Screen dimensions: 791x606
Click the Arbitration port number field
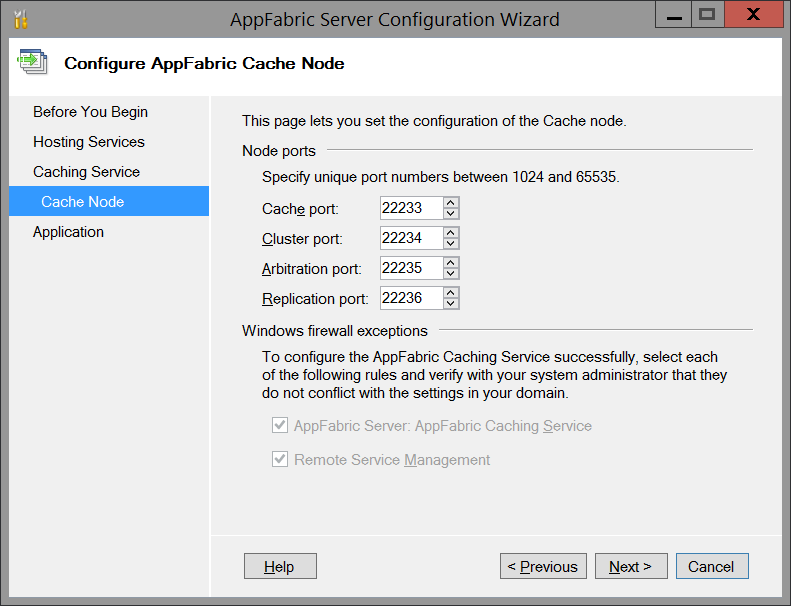411,268
